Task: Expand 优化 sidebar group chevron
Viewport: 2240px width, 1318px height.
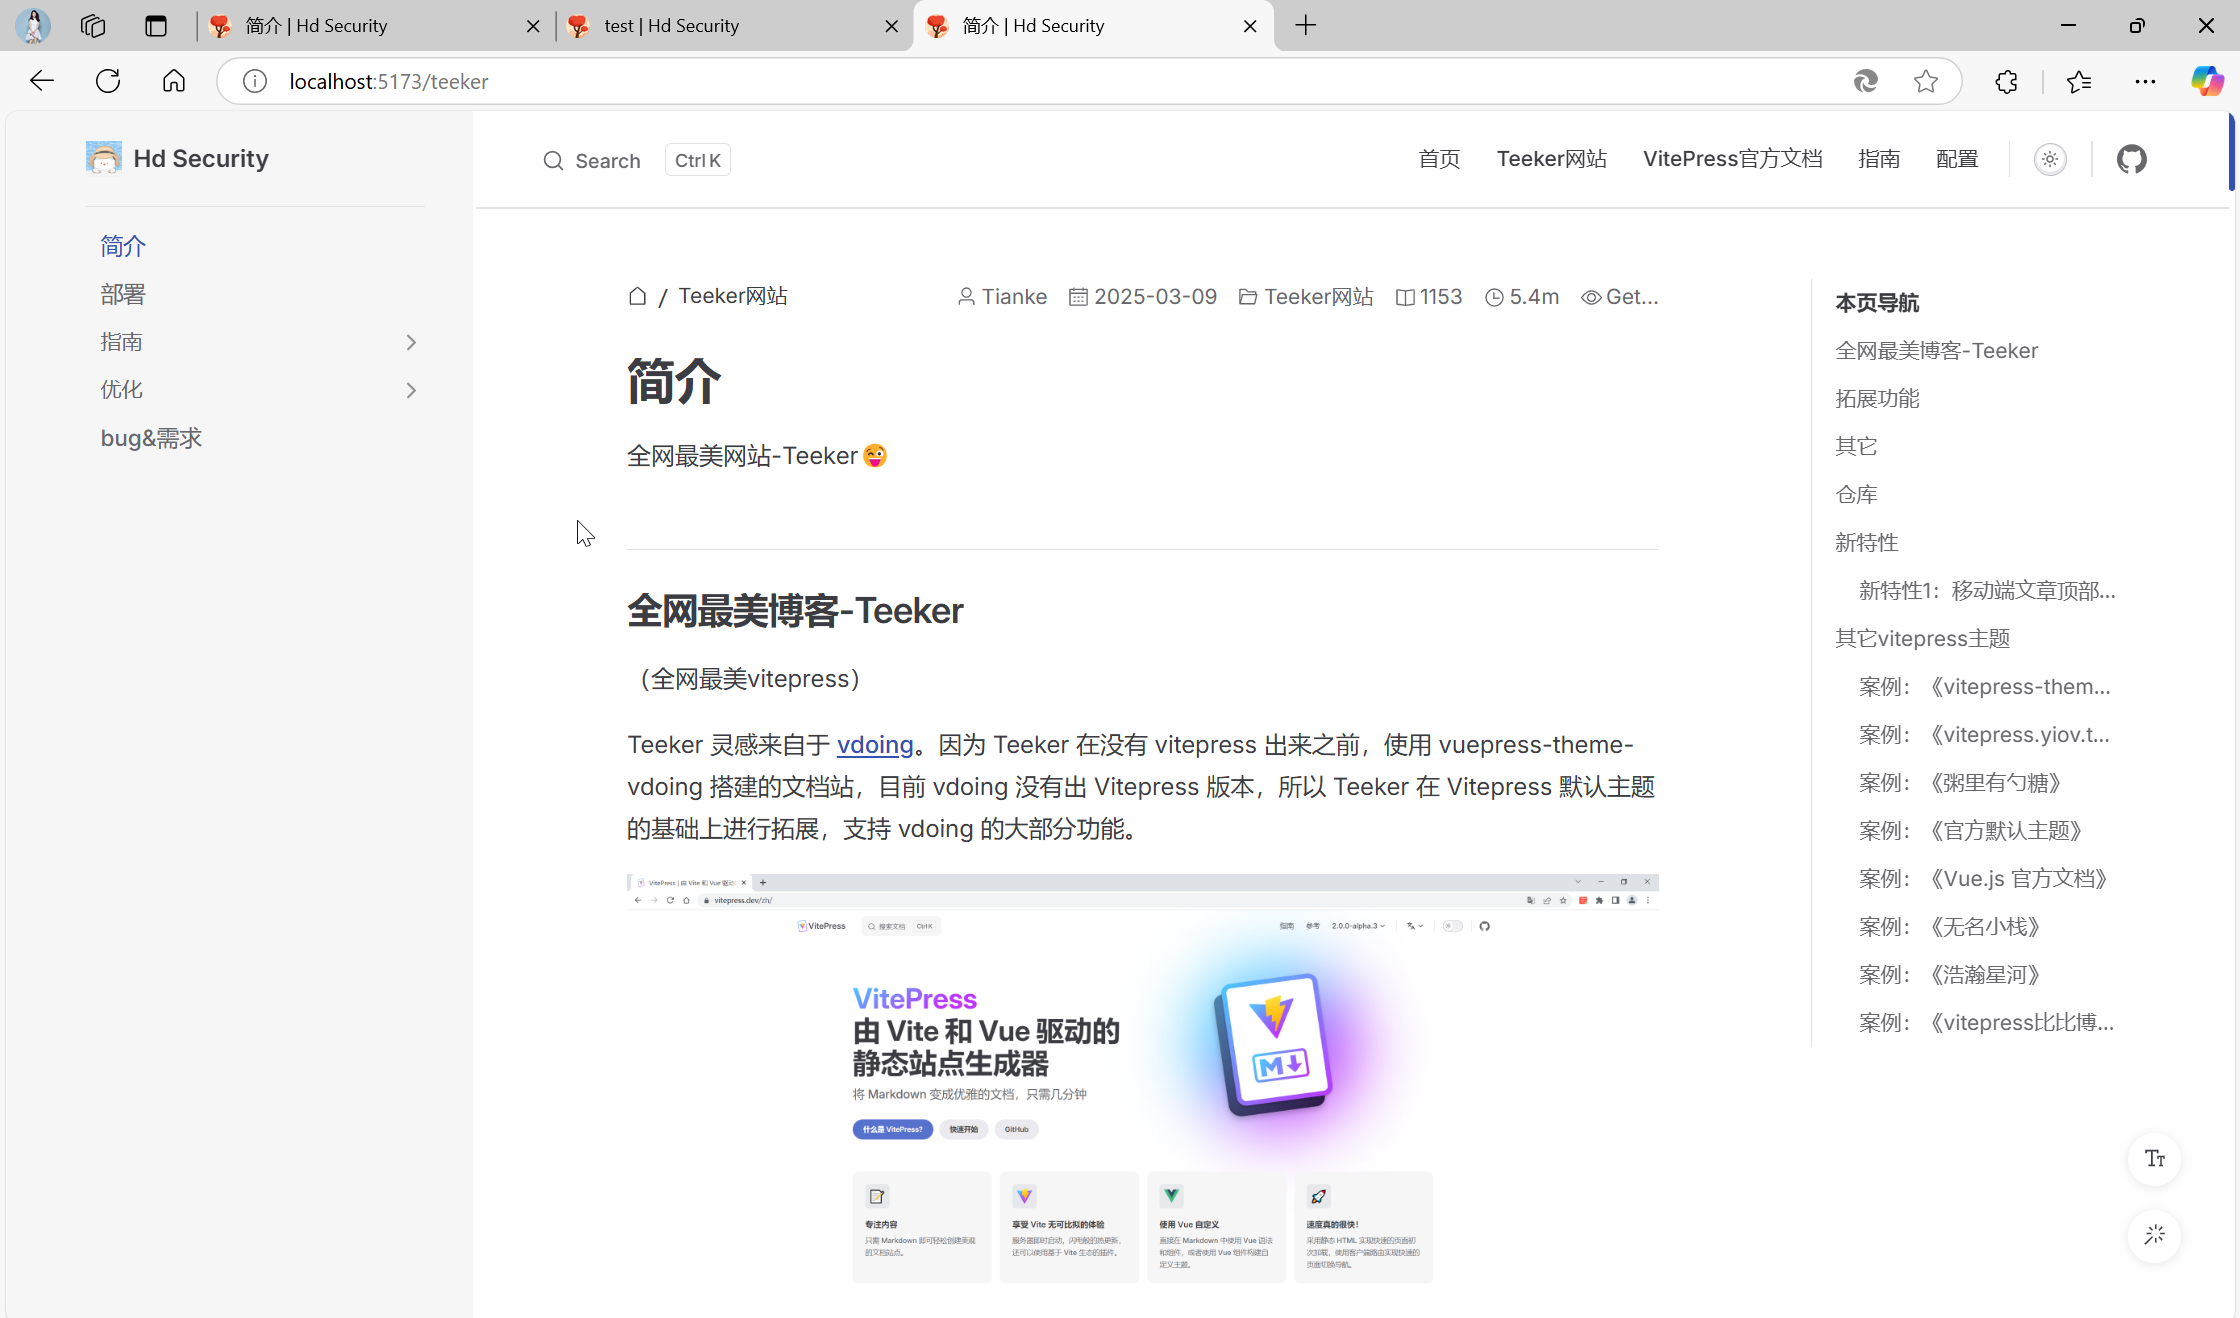Action: (x=411, y=391)
